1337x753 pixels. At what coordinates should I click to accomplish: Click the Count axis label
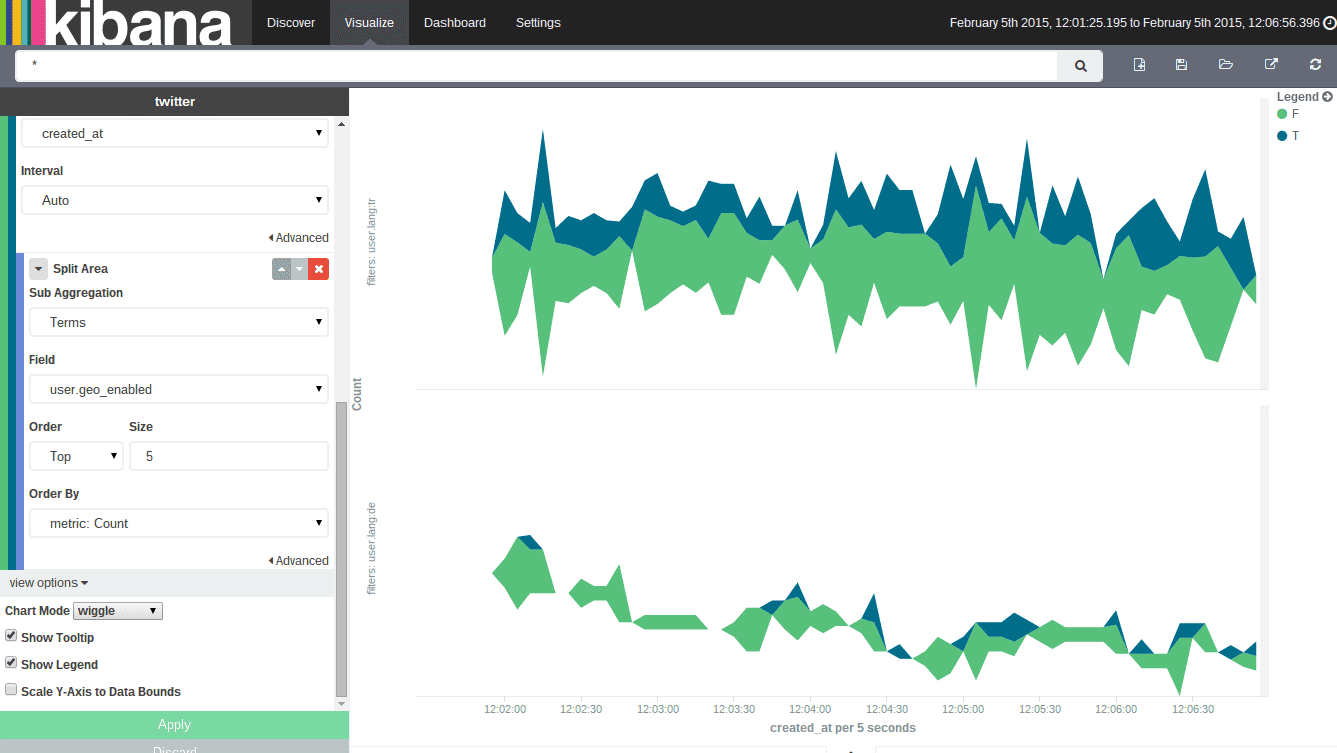click(357, 394)
